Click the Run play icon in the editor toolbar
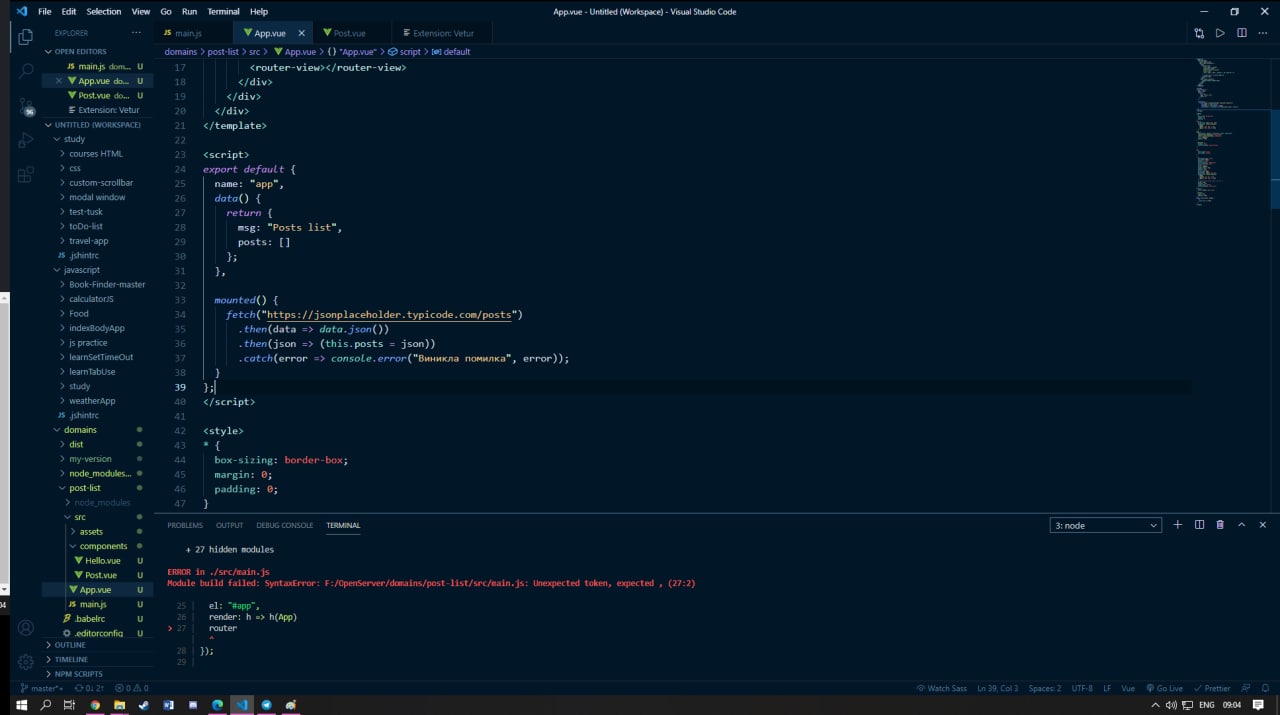This screenshot has height=715, width=1280. click(1220, 33)
